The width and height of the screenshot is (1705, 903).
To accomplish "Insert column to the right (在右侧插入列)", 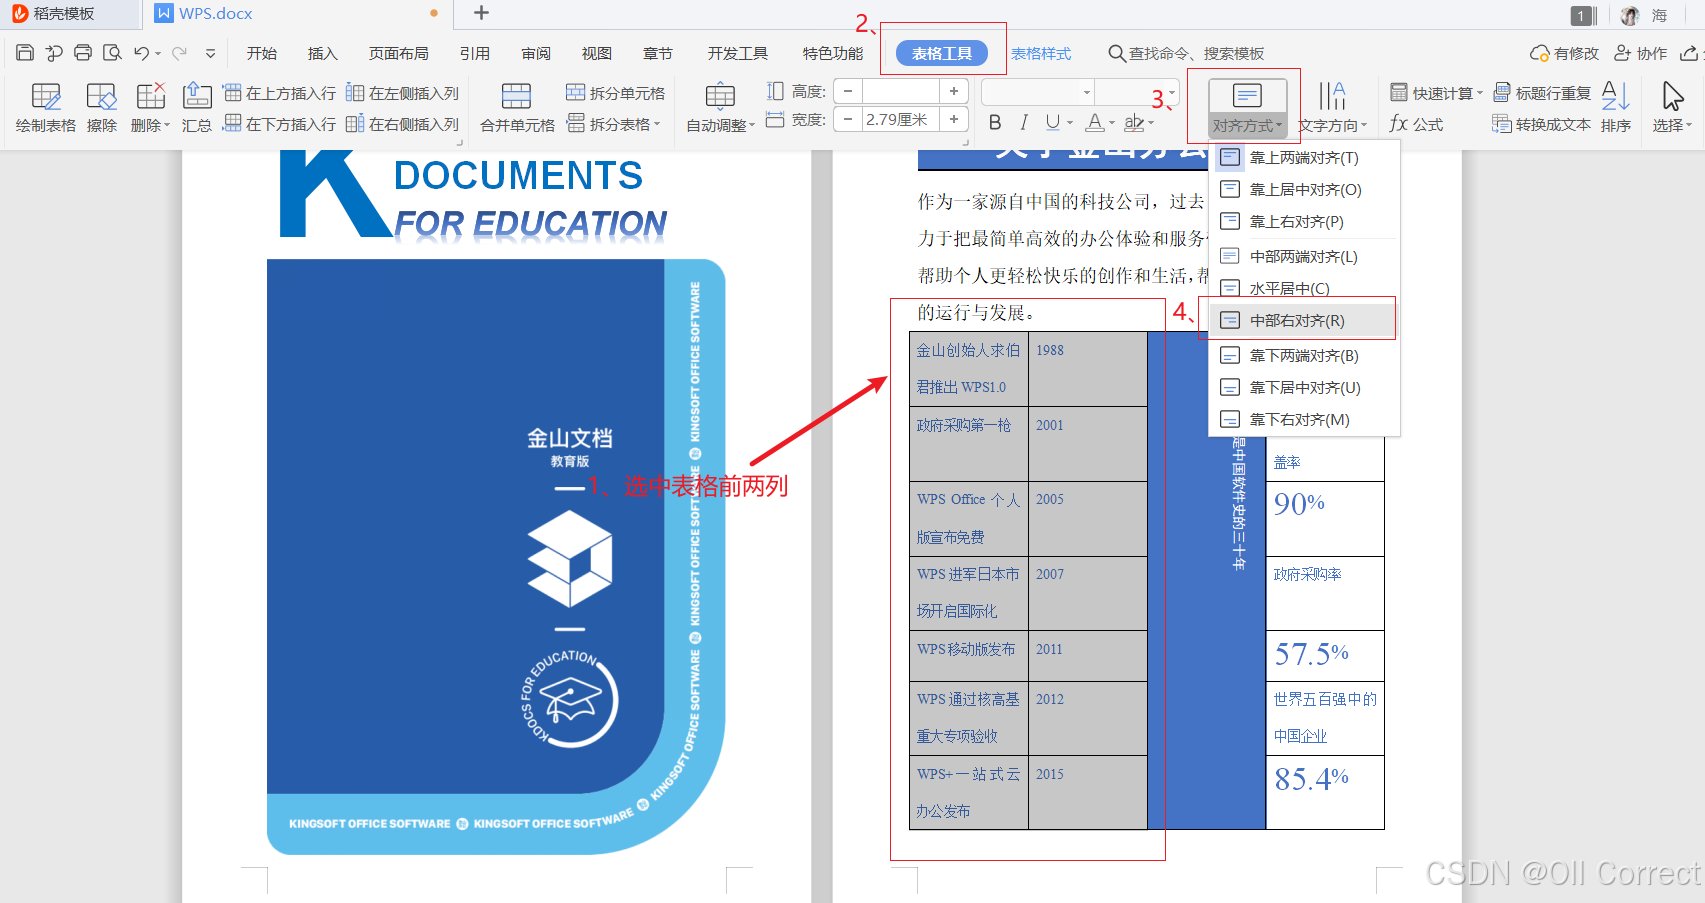I will (402, 124).
